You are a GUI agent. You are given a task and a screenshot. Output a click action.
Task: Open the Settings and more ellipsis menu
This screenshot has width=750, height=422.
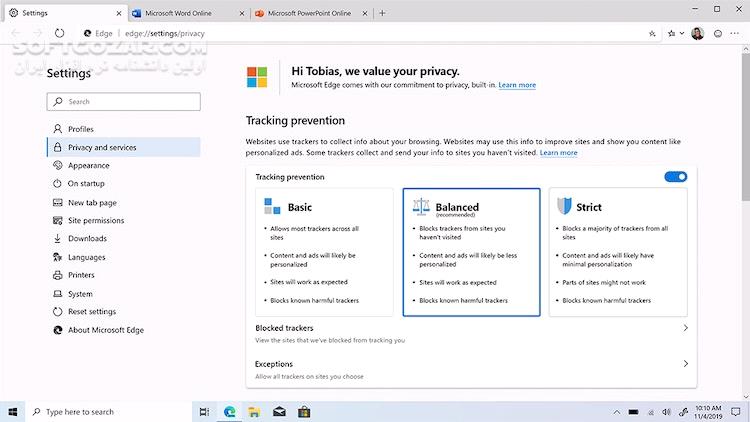[735, 33]
